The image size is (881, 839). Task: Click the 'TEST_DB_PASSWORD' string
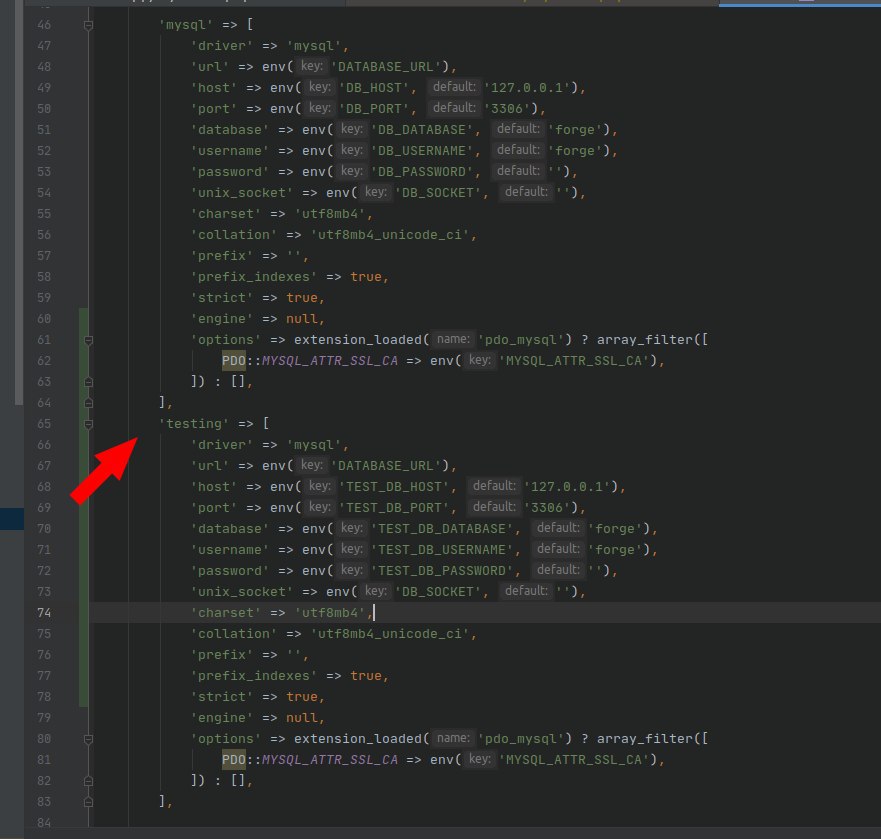click(x=442, y=570)
